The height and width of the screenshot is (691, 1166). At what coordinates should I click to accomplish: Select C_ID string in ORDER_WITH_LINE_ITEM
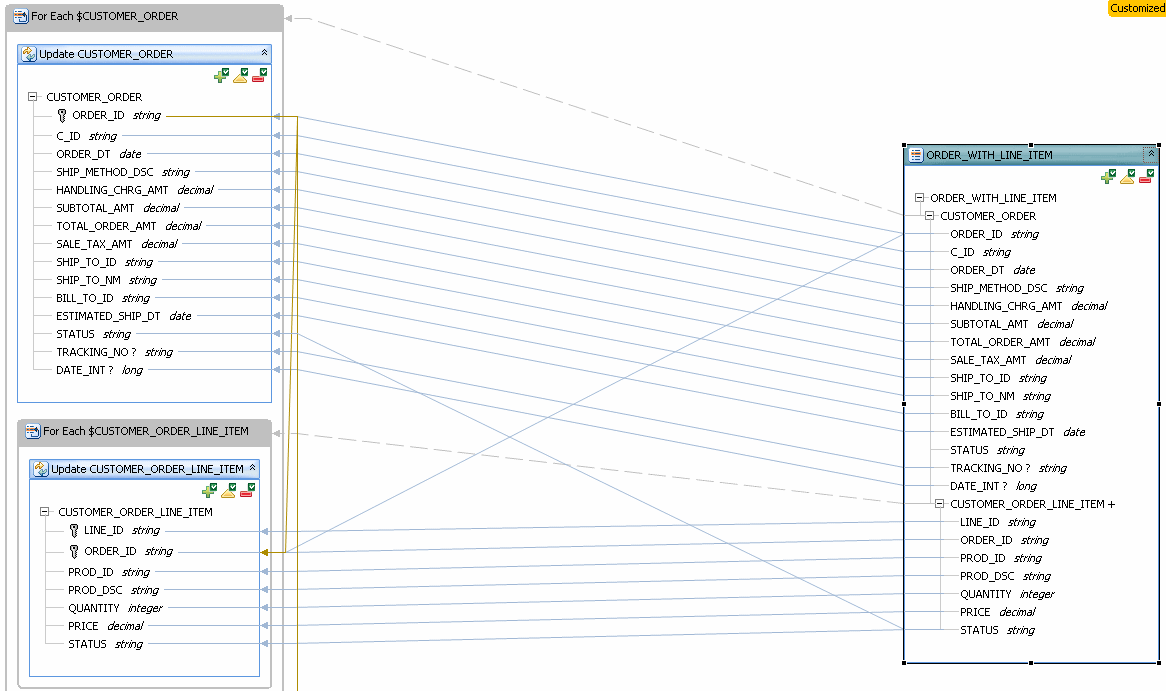(980, 252)
